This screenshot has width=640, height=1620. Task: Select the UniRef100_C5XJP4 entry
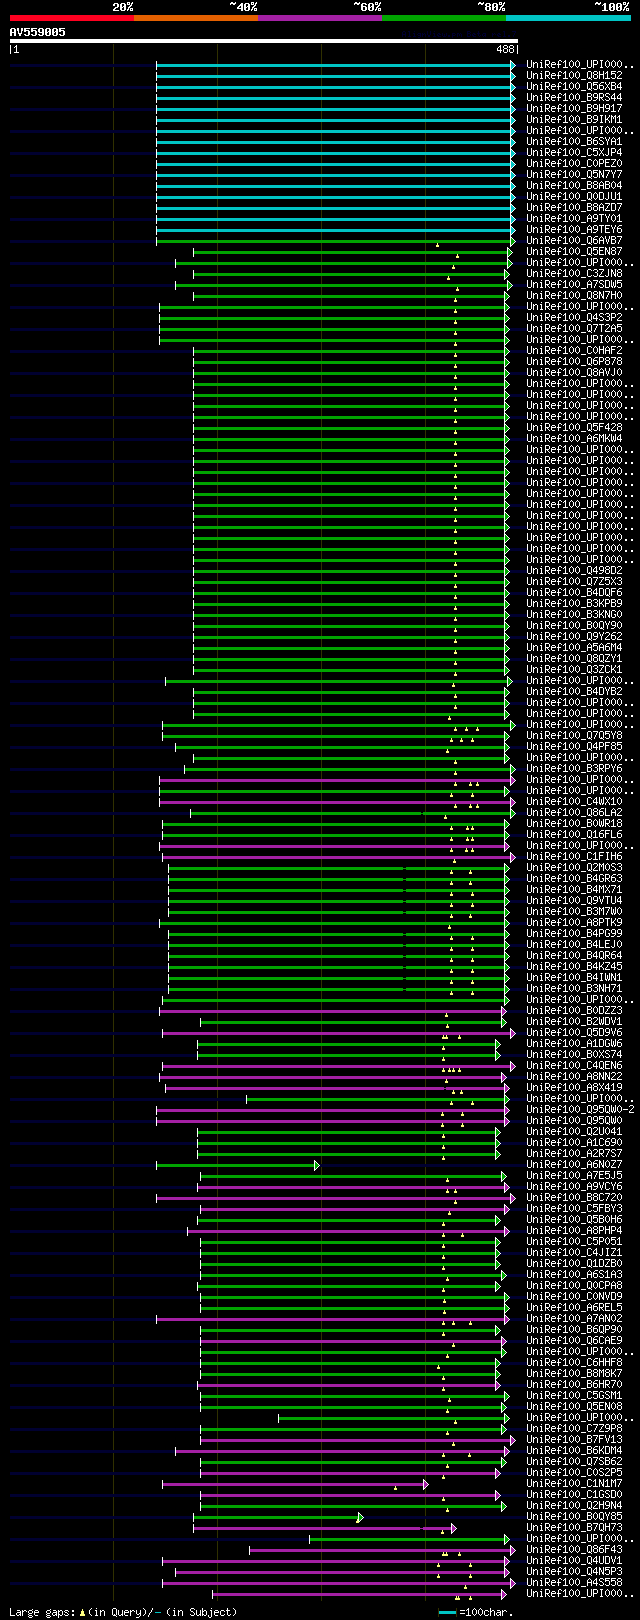[574, 152]
